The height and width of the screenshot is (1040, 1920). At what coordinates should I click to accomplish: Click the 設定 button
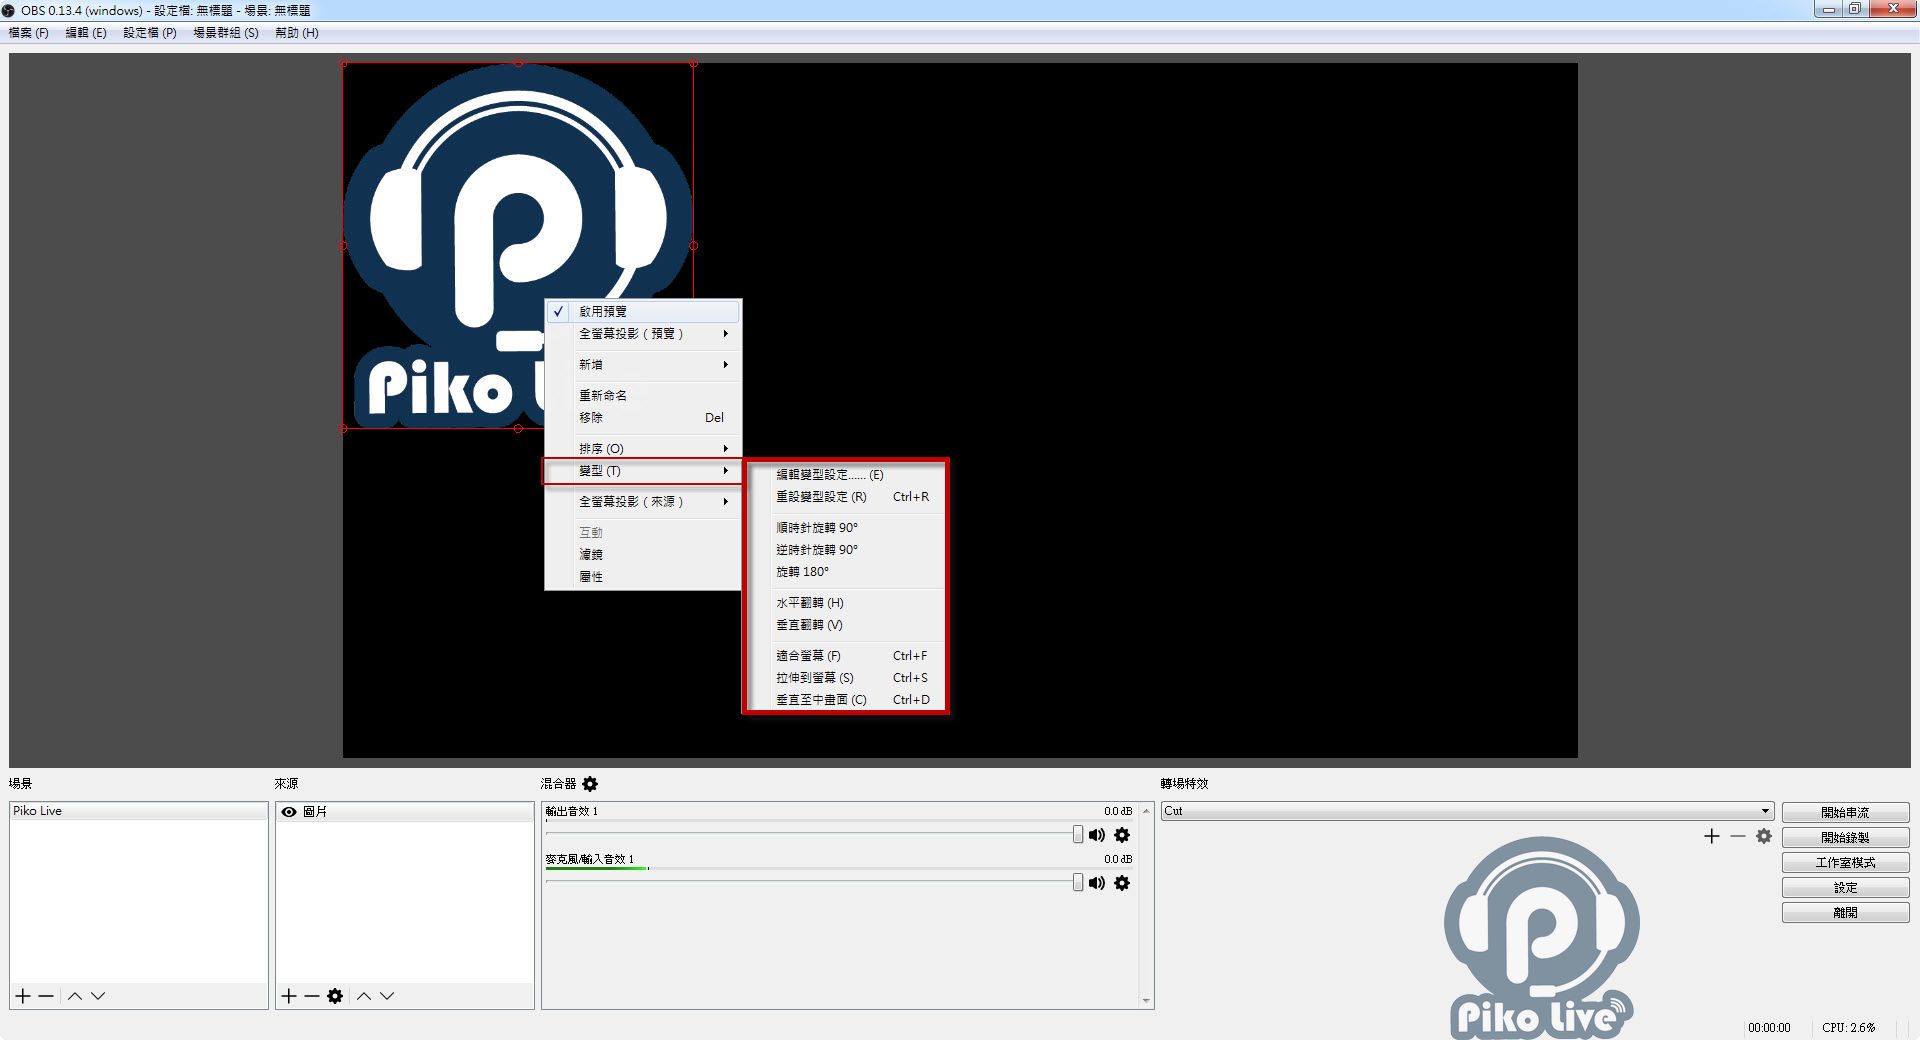coord(1845,888)
